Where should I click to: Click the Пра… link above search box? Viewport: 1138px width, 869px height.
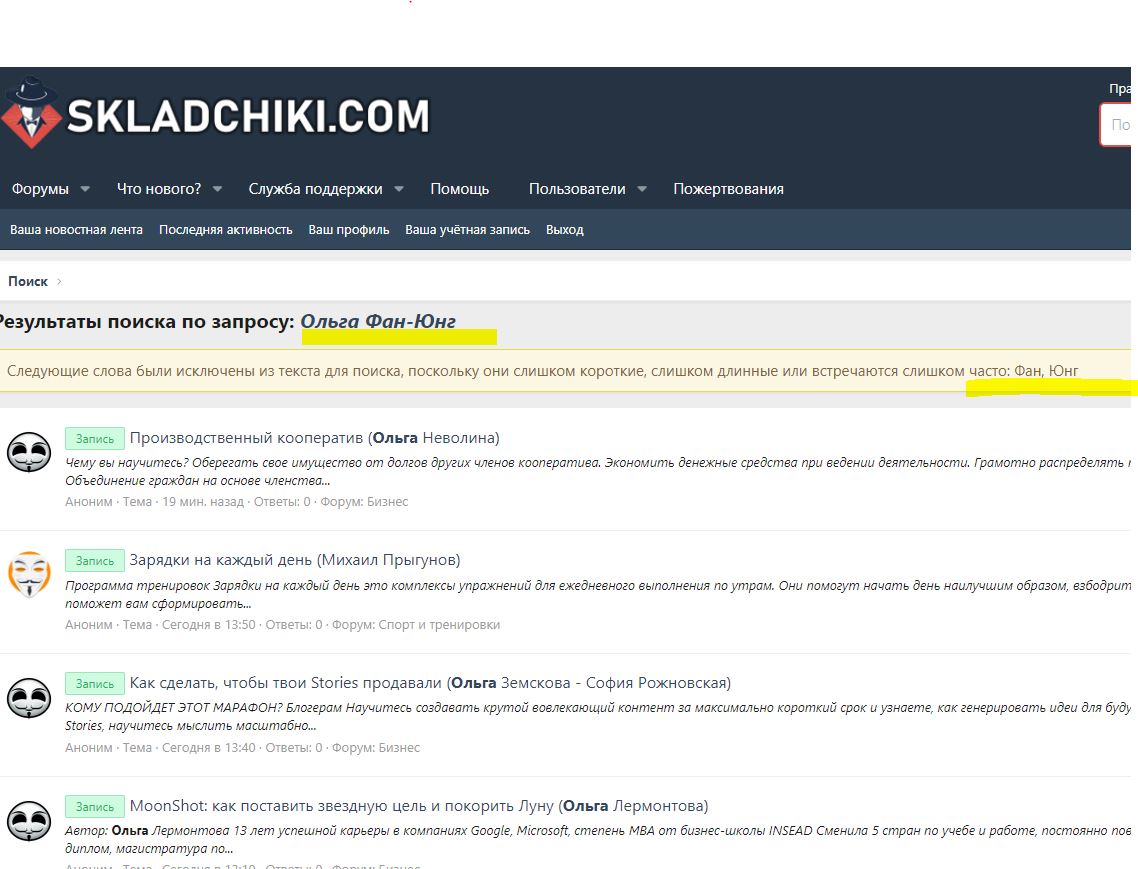[1120, 89]
